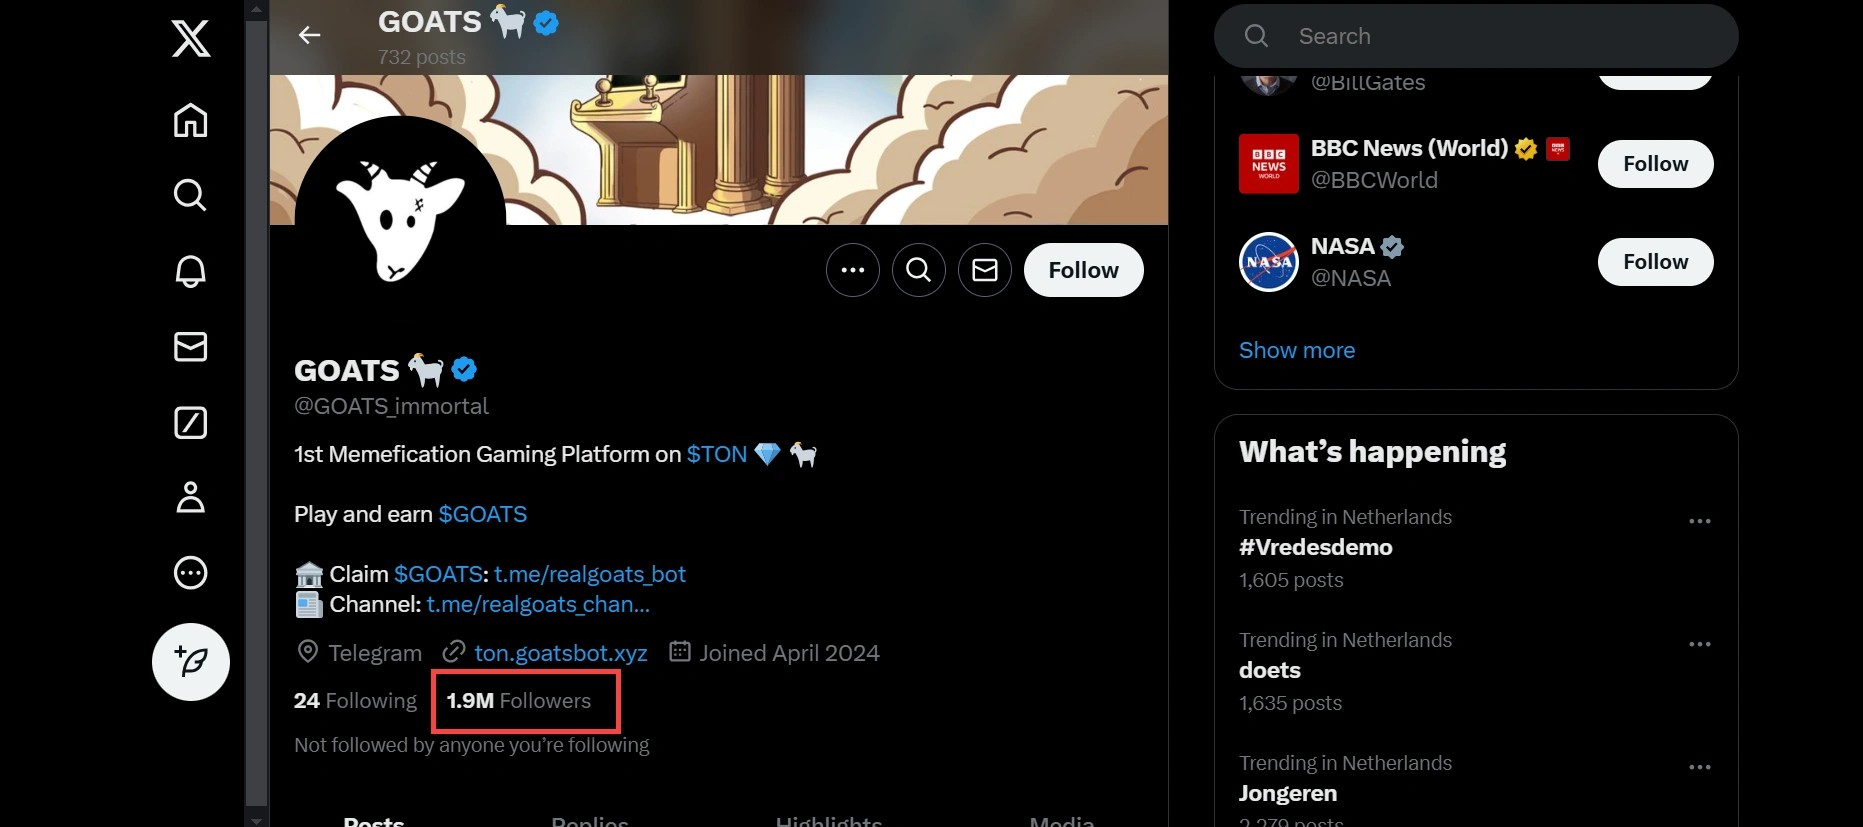Open Messages envelope in sidebar
The image size is (1863, 827).
[191, 347]
